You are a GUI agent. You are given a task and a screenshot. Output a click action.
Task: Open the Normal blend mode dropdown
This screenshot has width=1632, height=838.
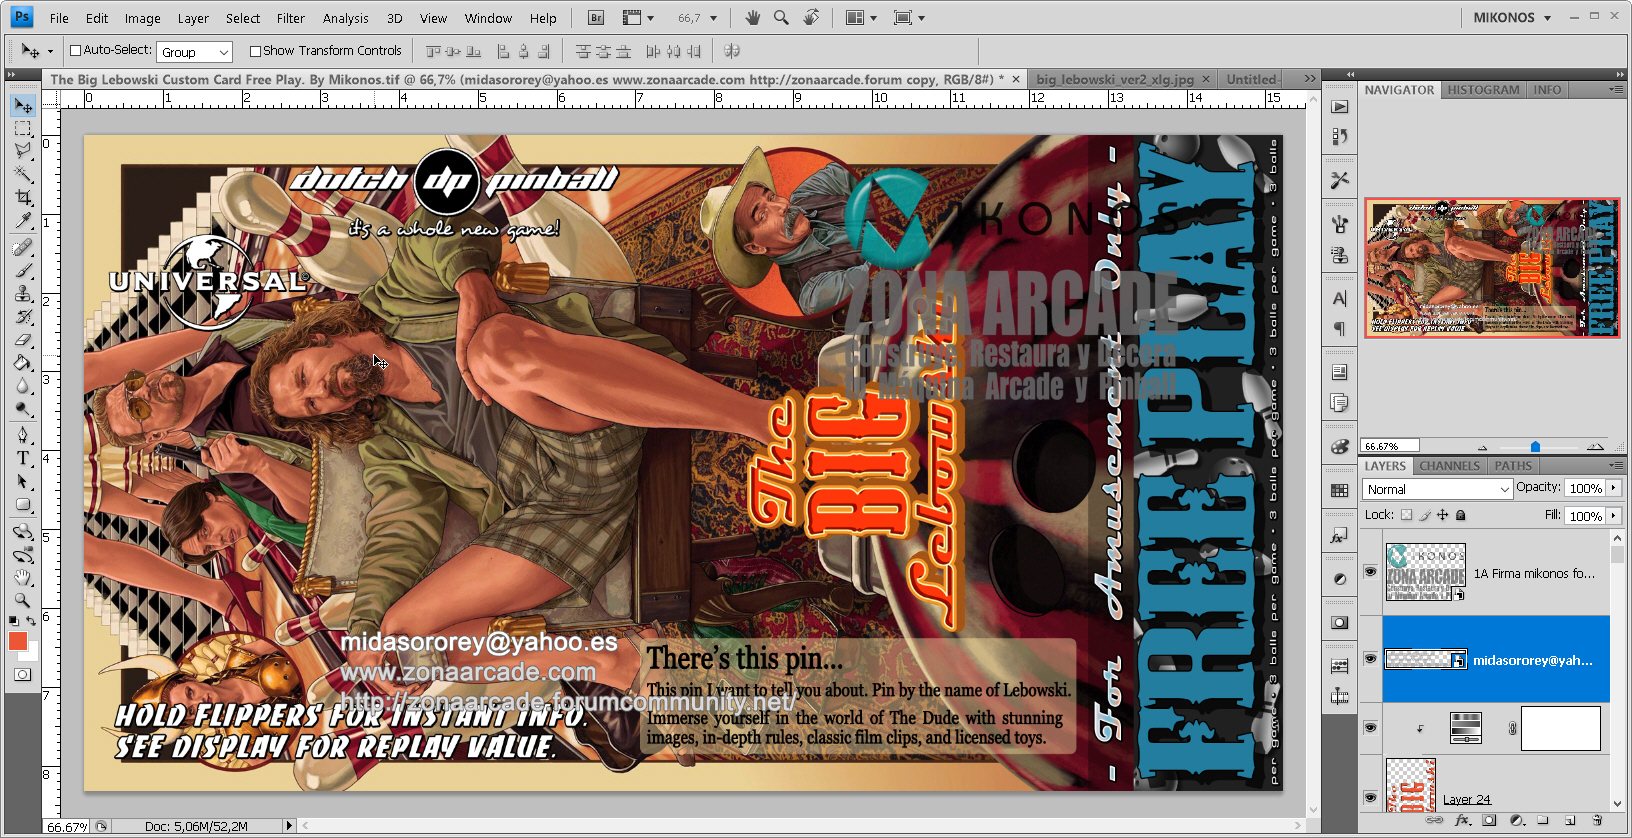pos(1436,489)
